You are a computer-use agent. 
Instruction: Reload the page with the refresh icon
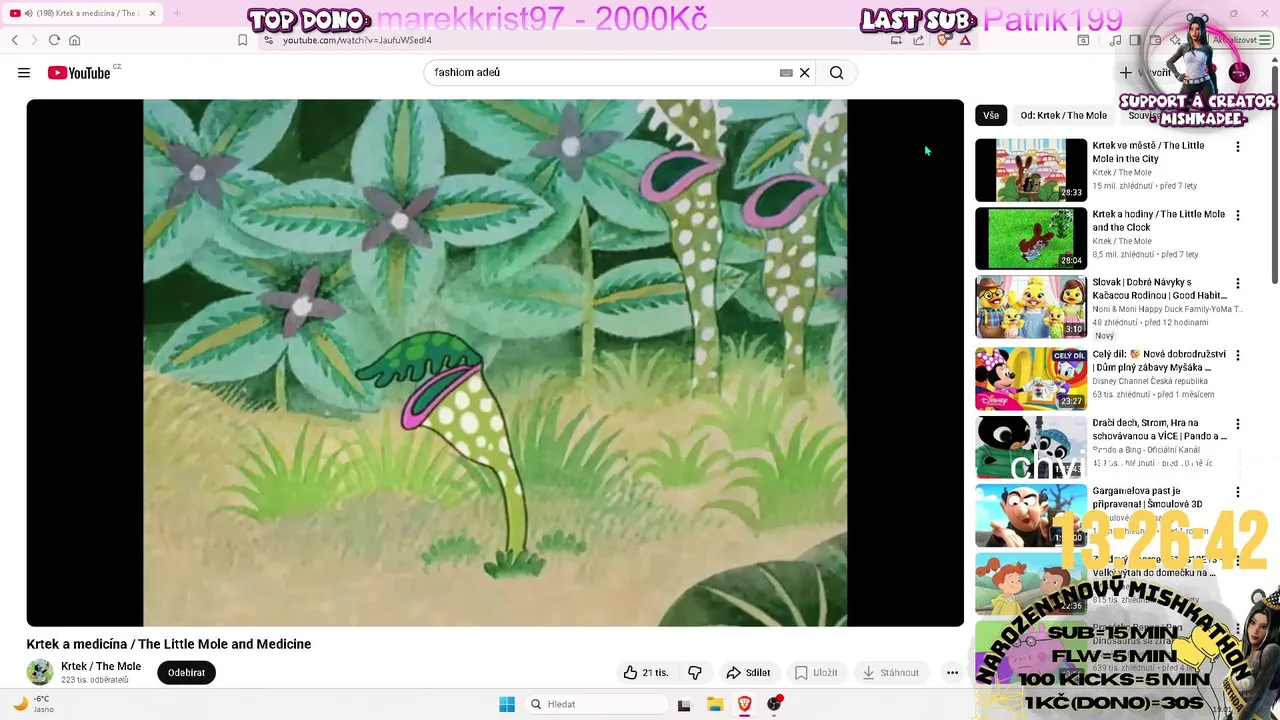[x=54, y=40]
